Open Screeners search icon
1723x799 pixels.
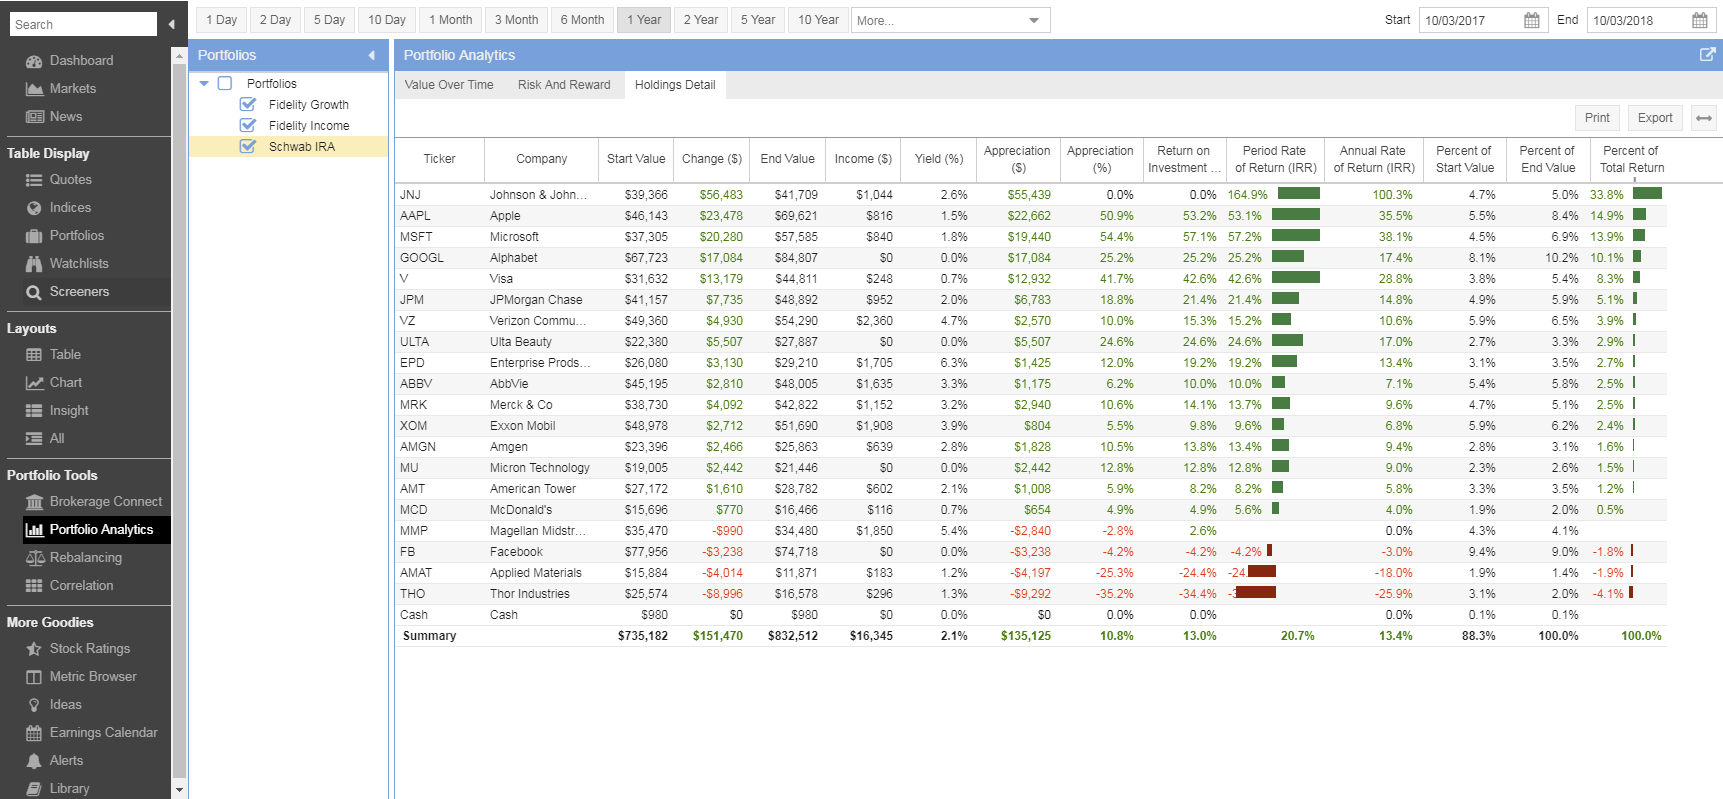coord(34,292)
